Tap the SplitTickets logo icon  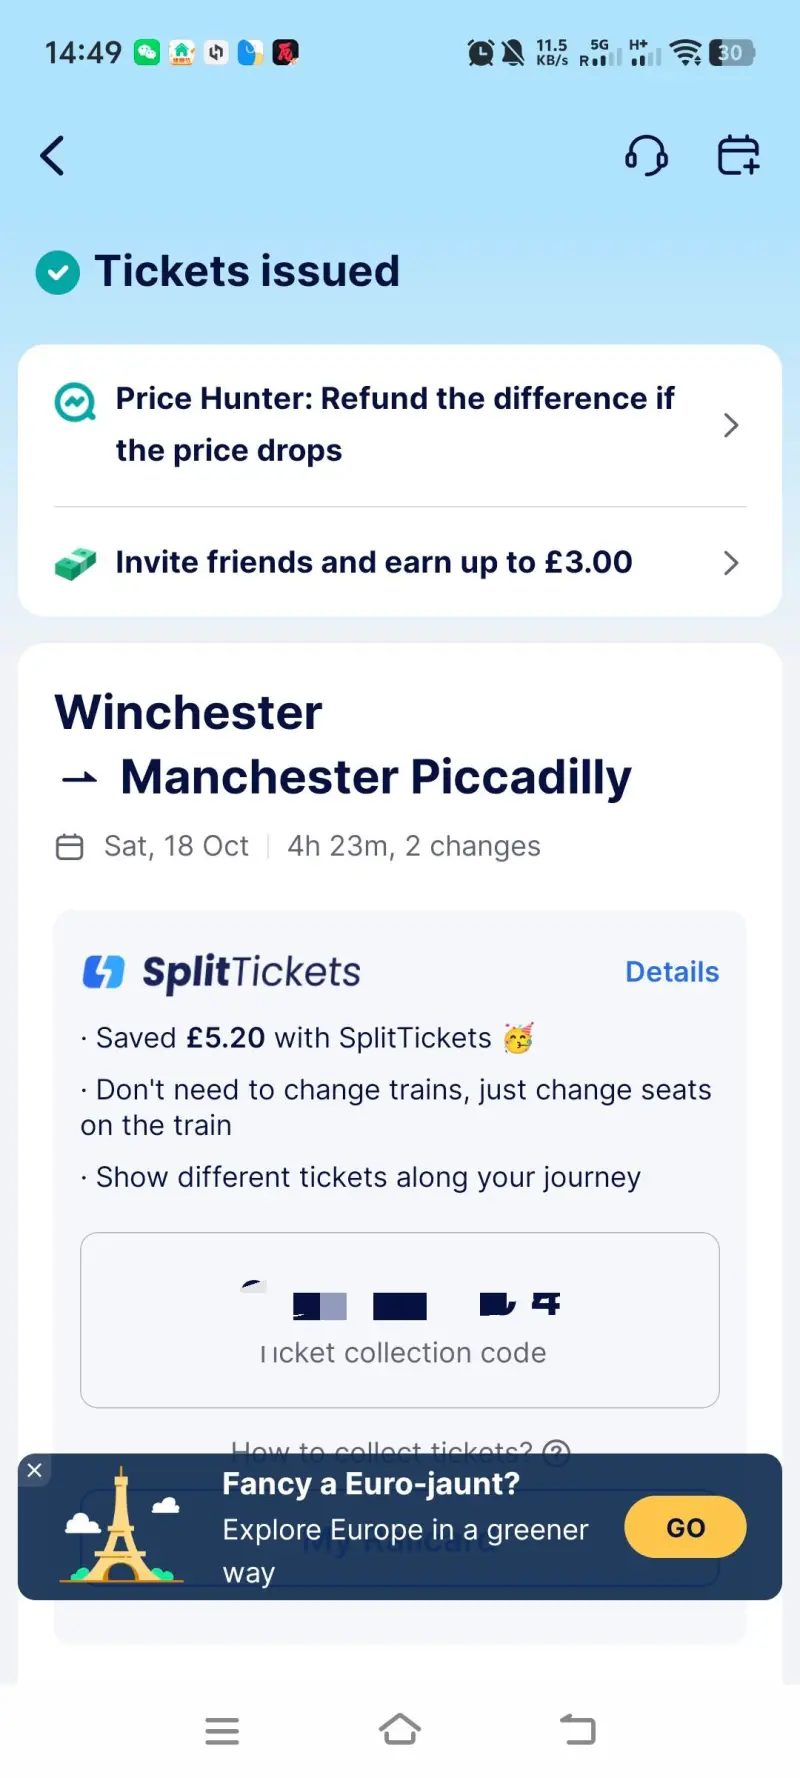coord(103,972)
